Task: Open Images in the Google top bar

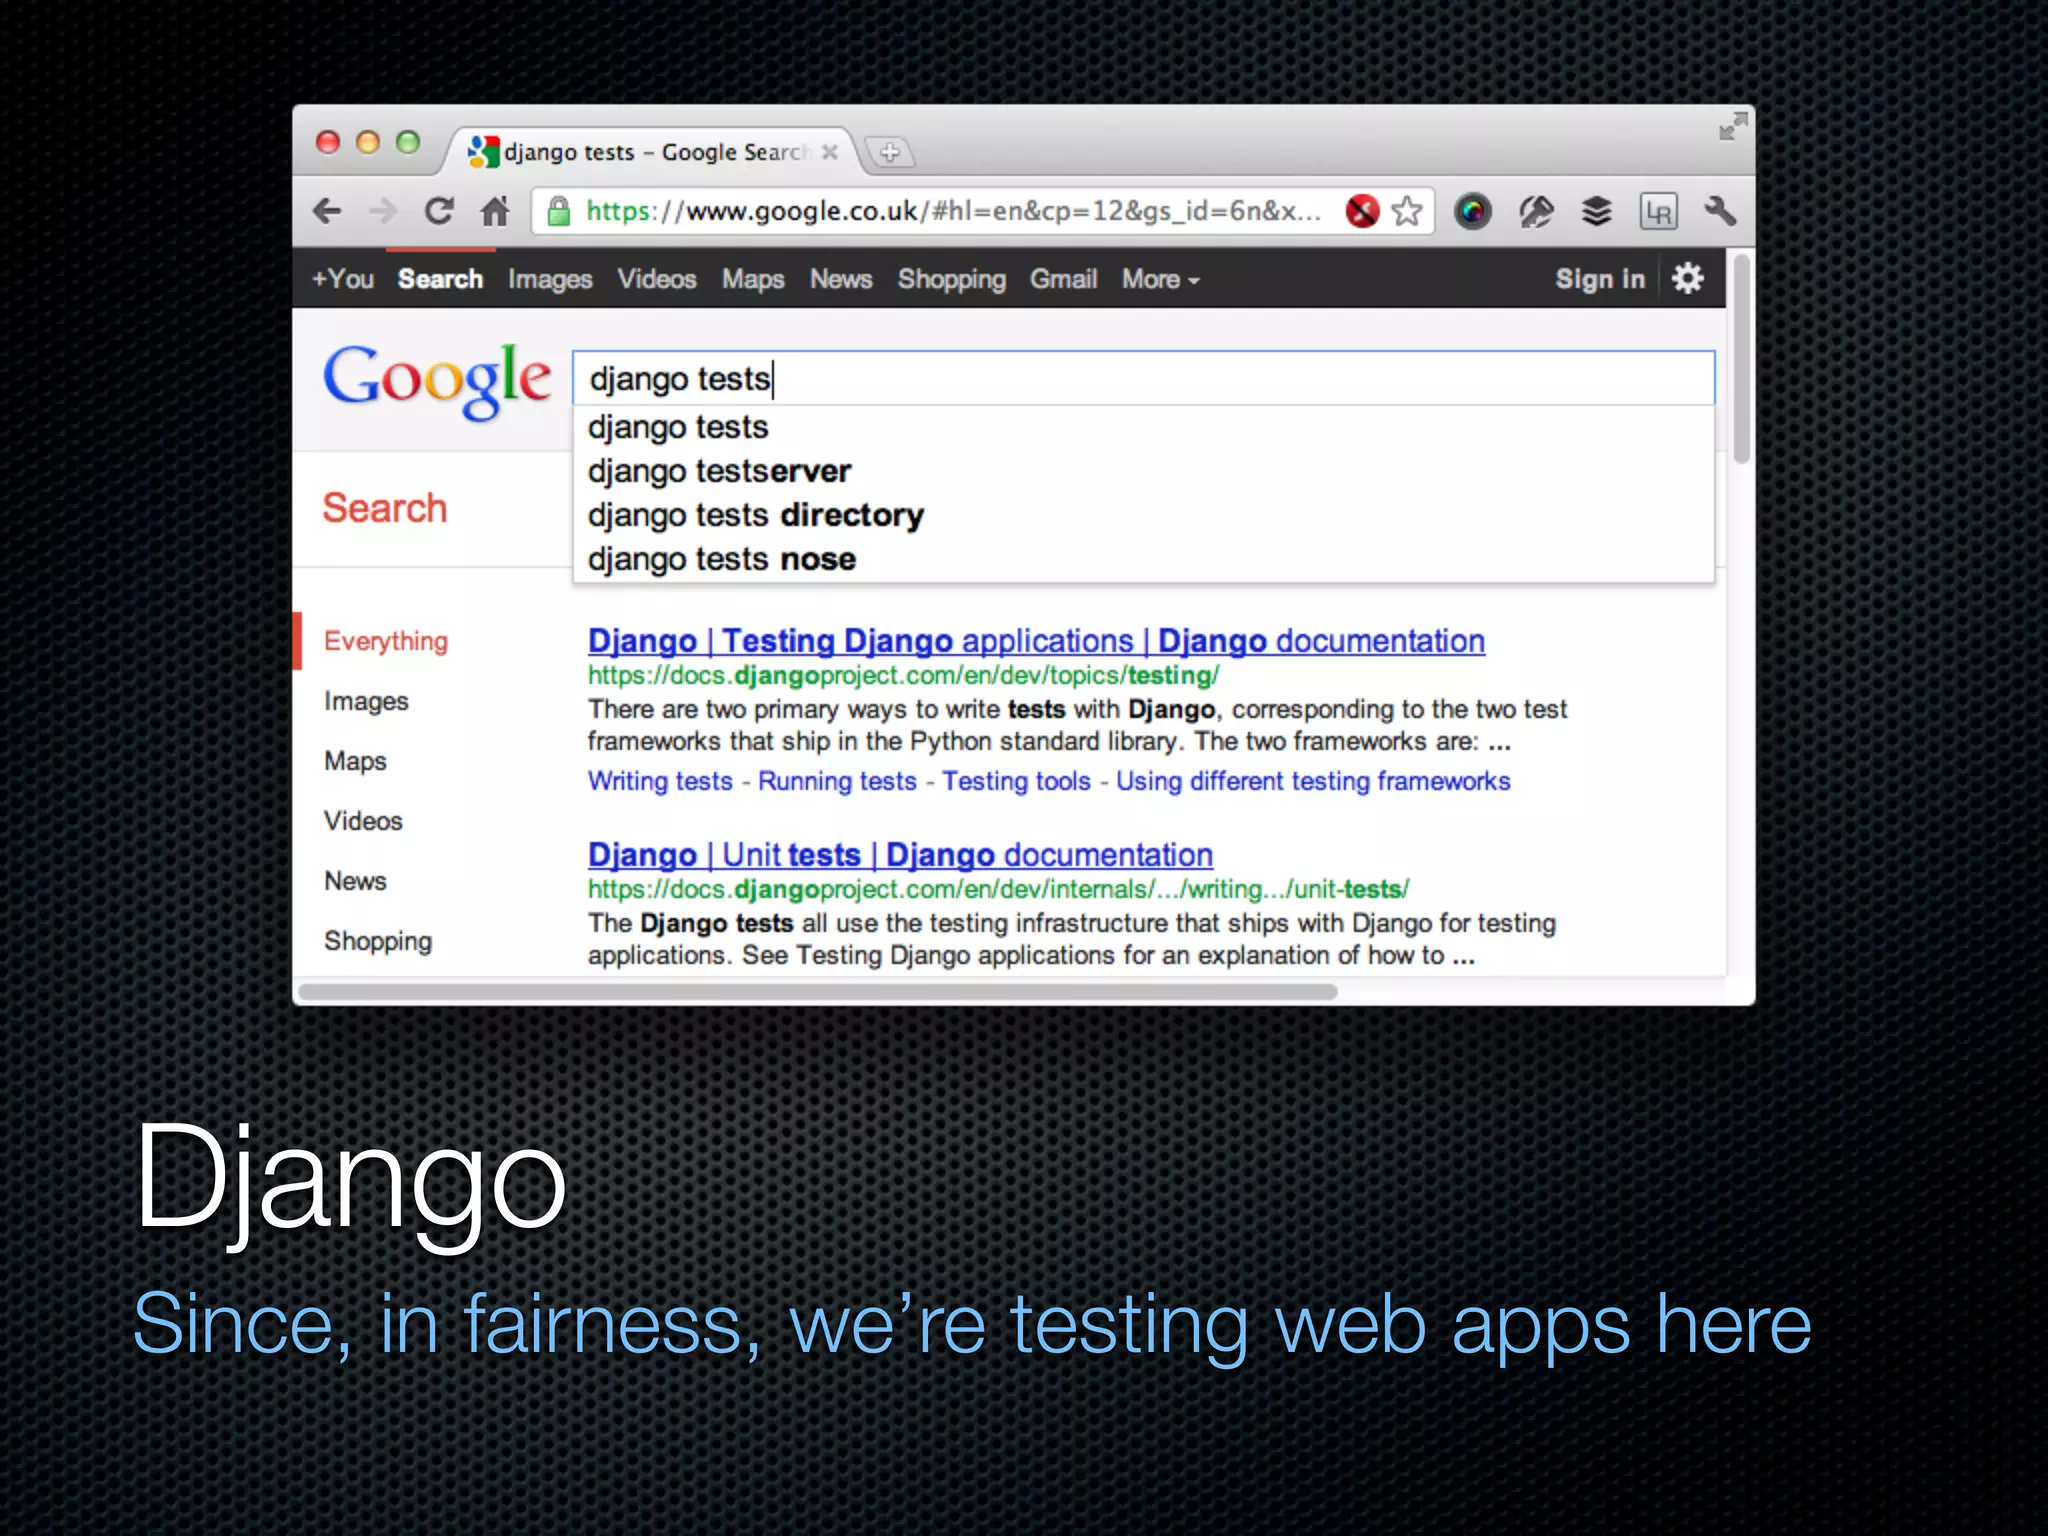Action: pos(550,280)
